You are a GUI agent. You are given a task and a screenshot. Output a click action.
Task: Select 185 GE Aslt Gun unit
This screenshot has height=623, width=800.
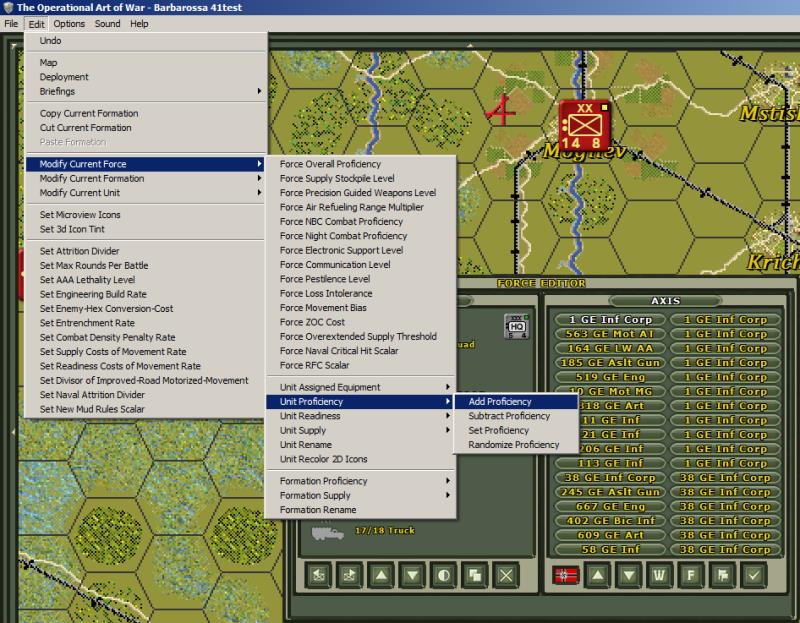click(x=610, y=362)
